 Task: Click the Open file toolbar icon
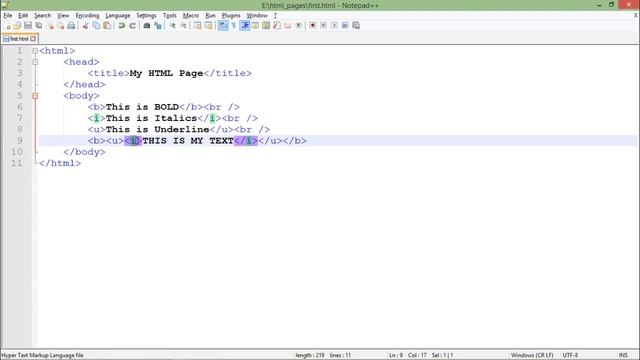pyautogui.click(x=17, y=25)
